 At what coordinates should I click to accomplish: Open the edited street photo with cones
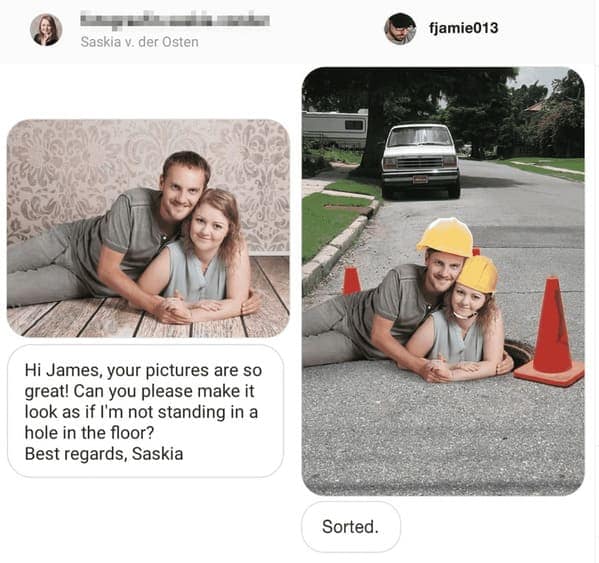click(x=443, y=281)
